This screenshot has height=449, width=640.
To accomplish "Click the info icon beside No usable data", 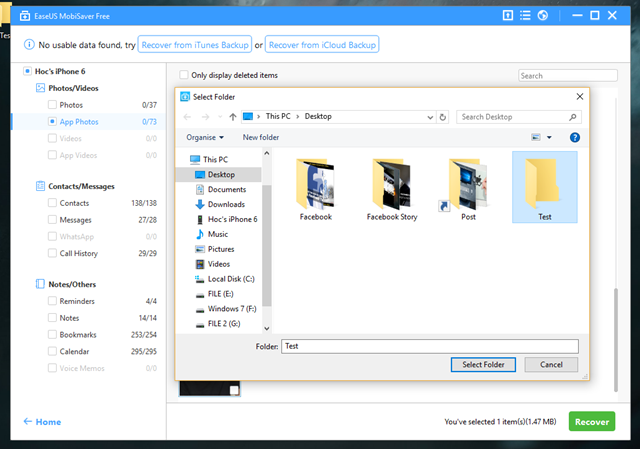I will 29,44.
